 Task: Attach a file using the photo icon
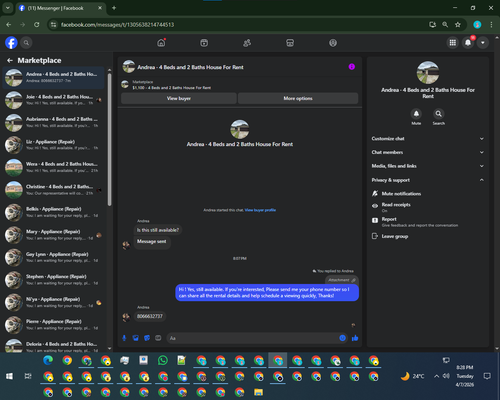click(x=136, y=338)
